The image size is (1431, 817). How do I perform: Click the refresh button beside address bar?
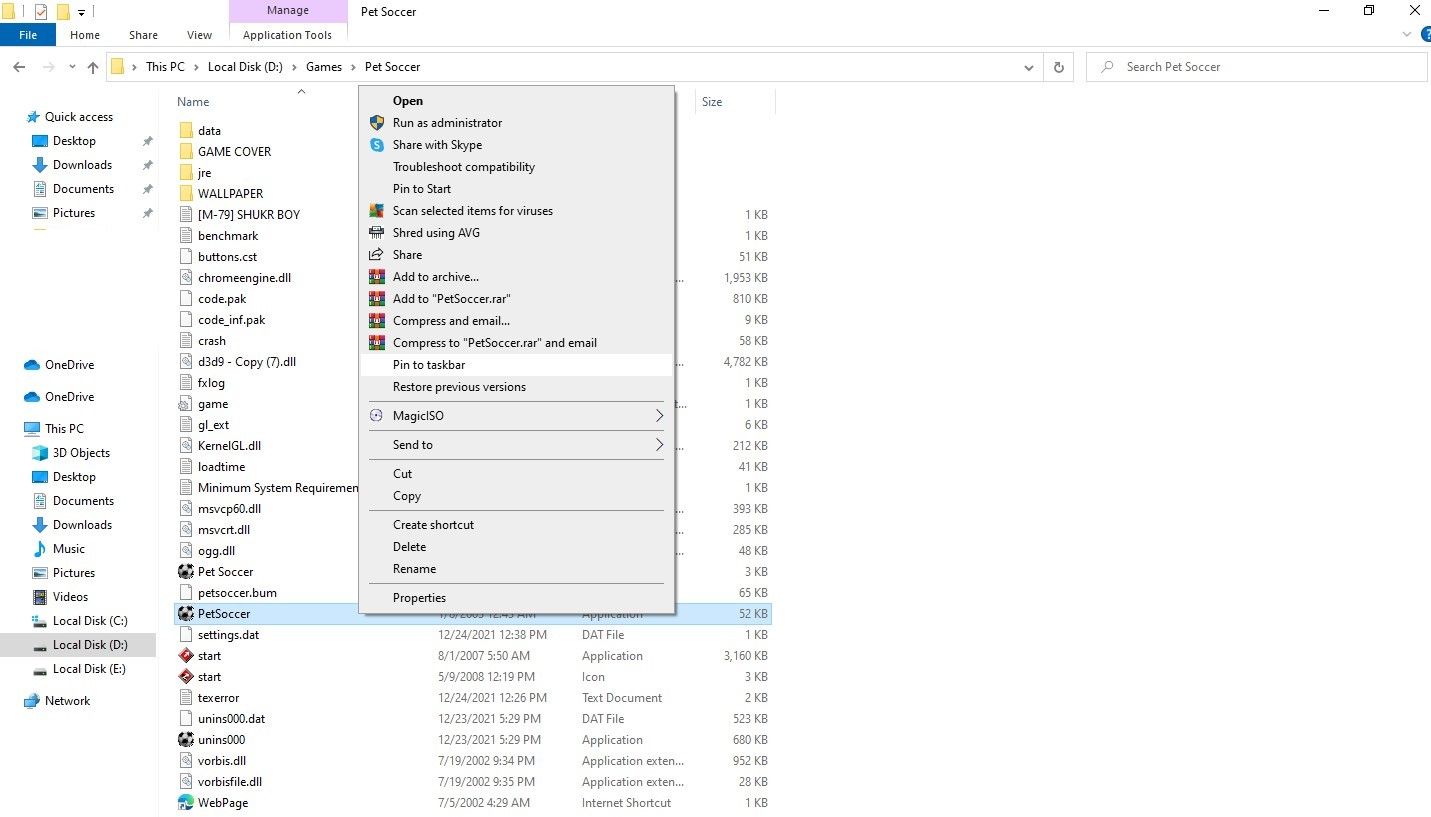tap(1058, 67)
